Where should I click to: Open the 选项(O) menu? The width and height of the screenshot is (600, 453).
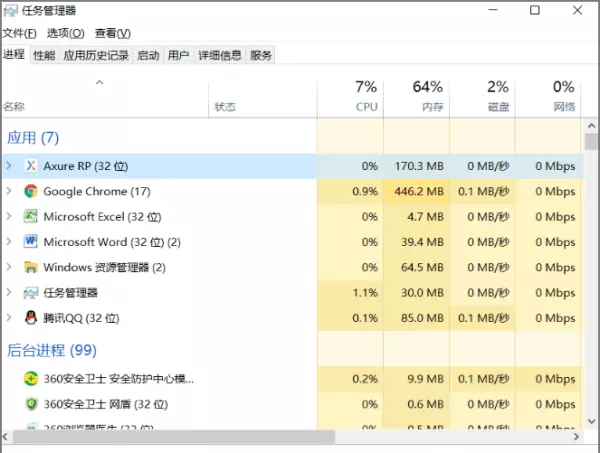tap(65, 33)
